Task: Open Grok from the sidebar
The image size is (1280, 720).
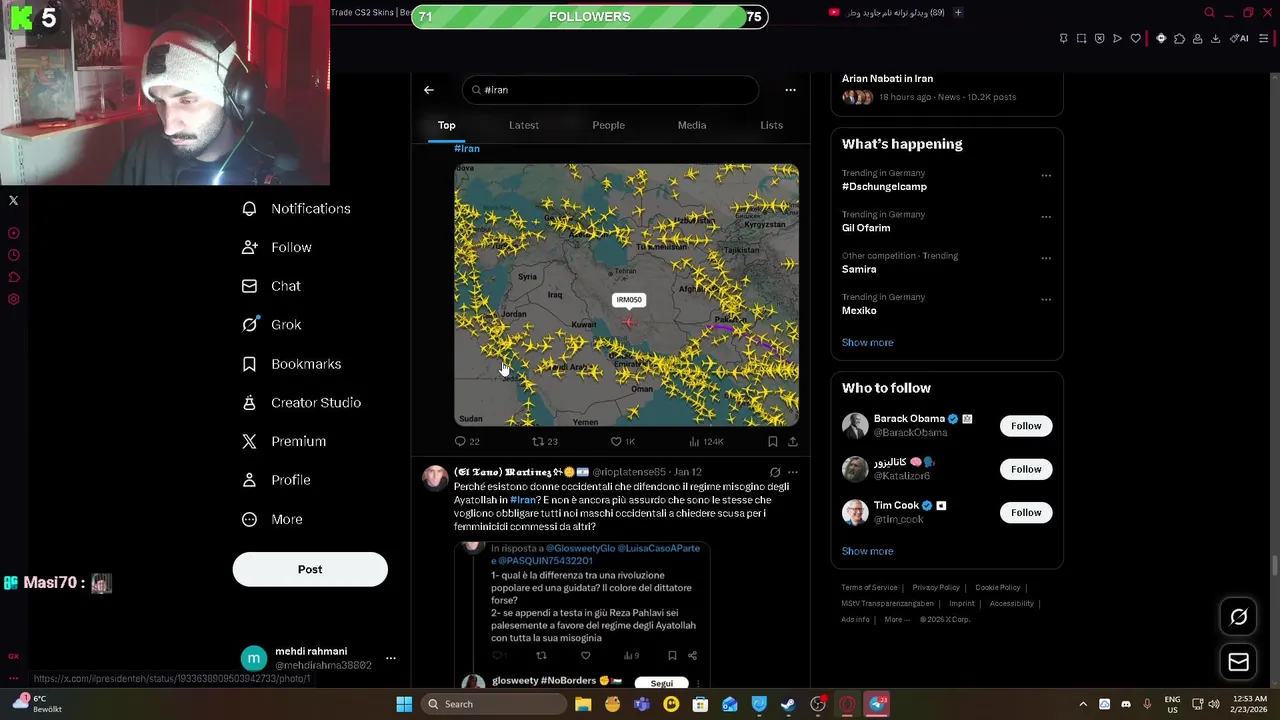Action: tap(271, 324)
